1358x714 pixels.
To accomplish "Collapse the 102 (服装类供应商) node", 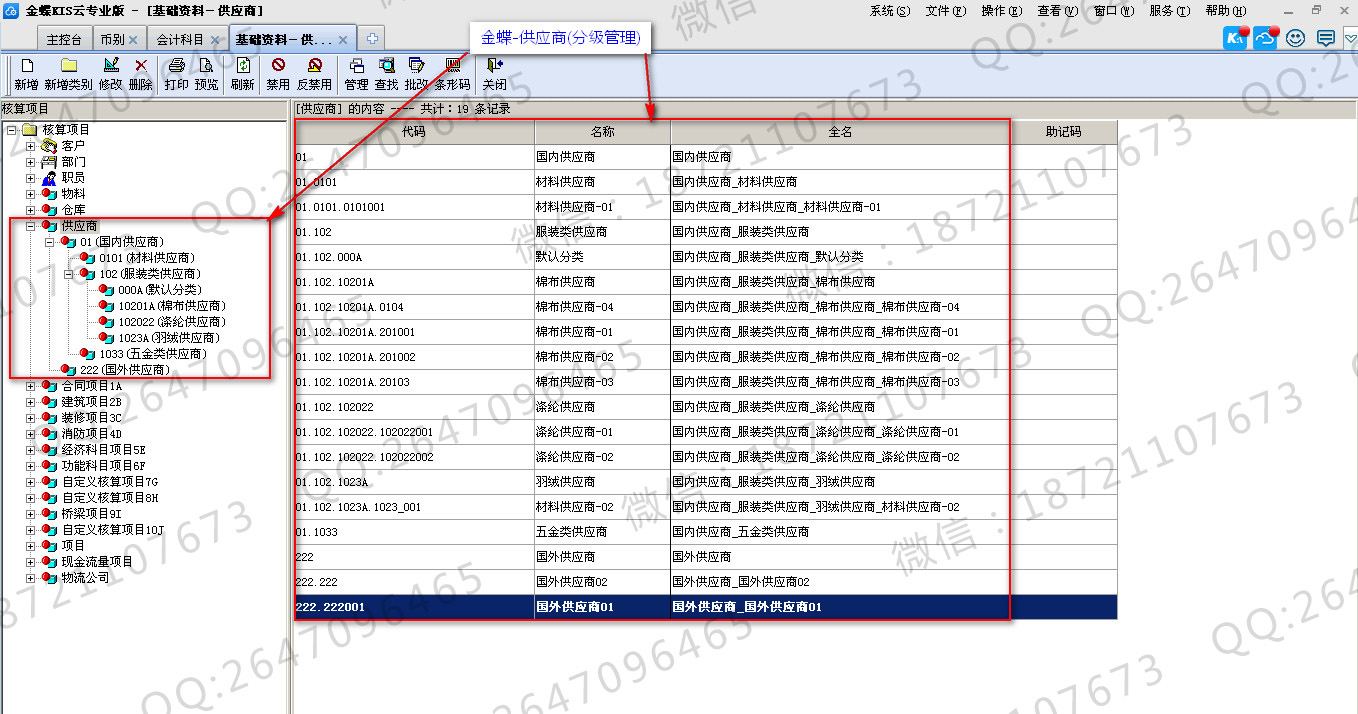I will pyautogui.click(x=69, y=274).
